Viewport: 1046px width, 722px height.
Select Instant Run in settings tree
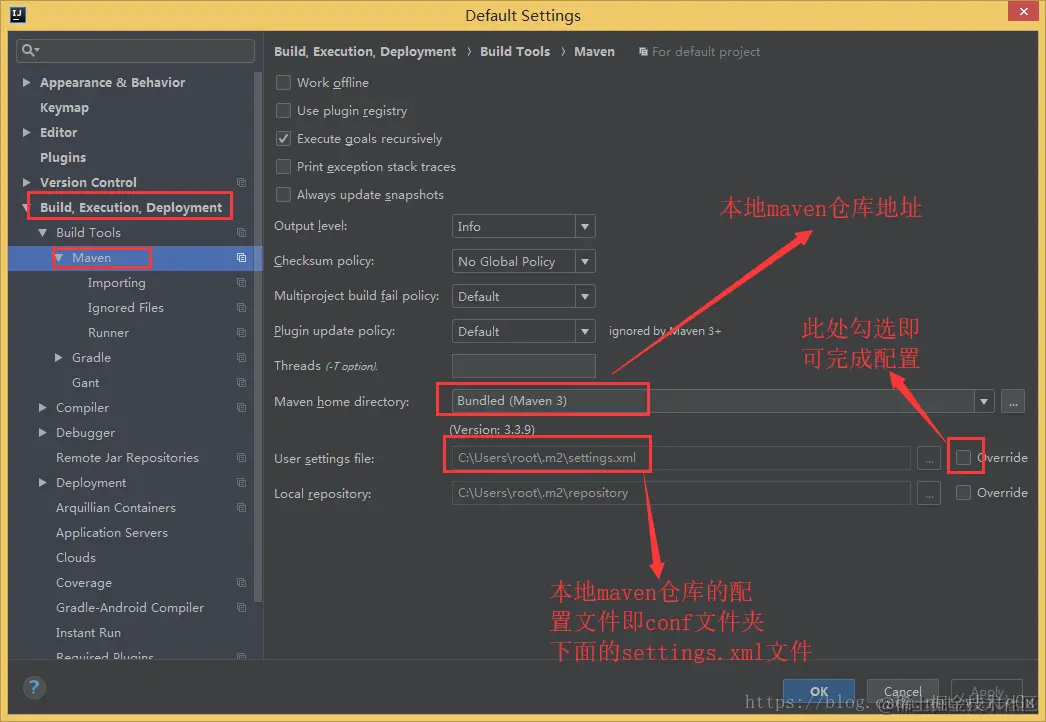[88, 633]
